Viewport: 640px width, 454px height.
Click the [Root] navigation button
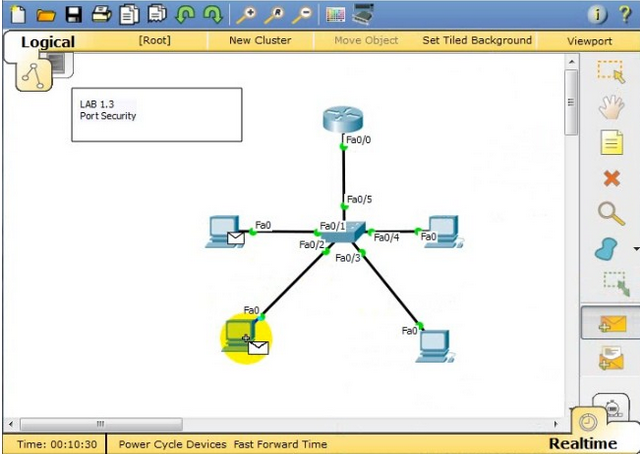click(154, 40)
